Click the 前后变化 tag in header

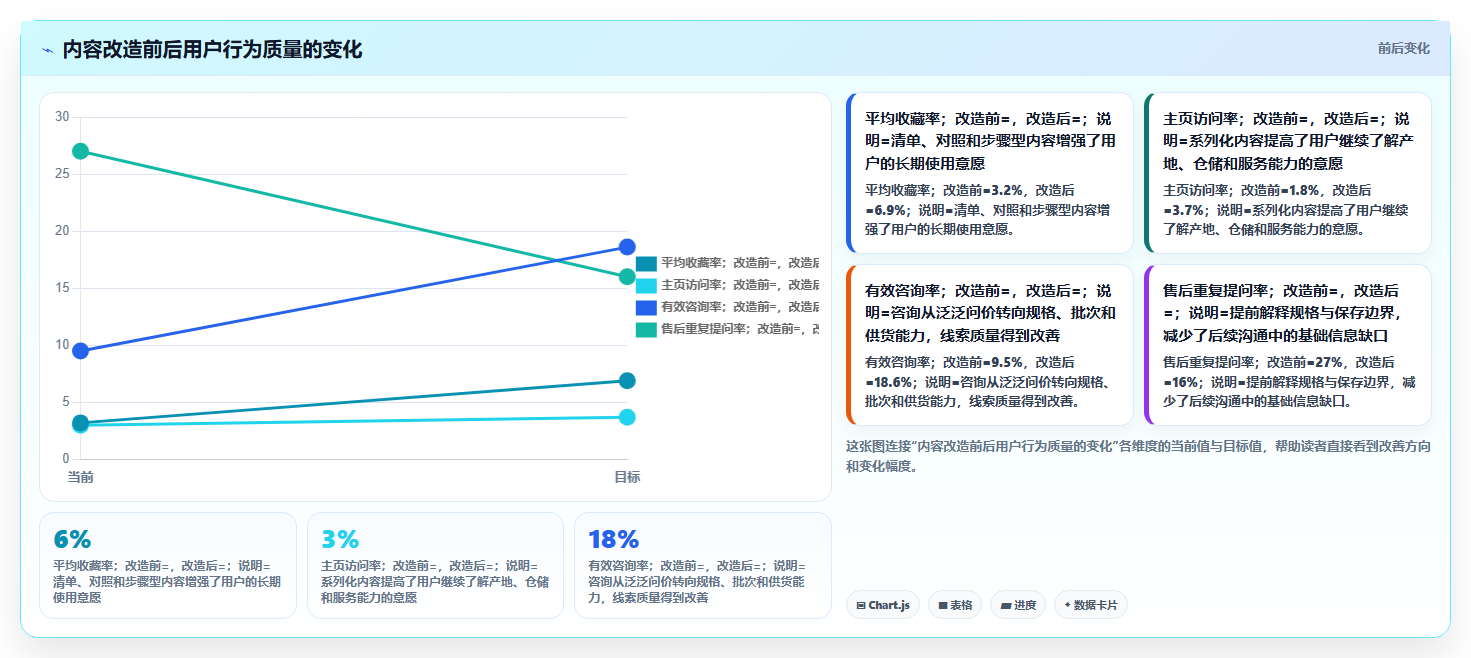click(1403, 48)
